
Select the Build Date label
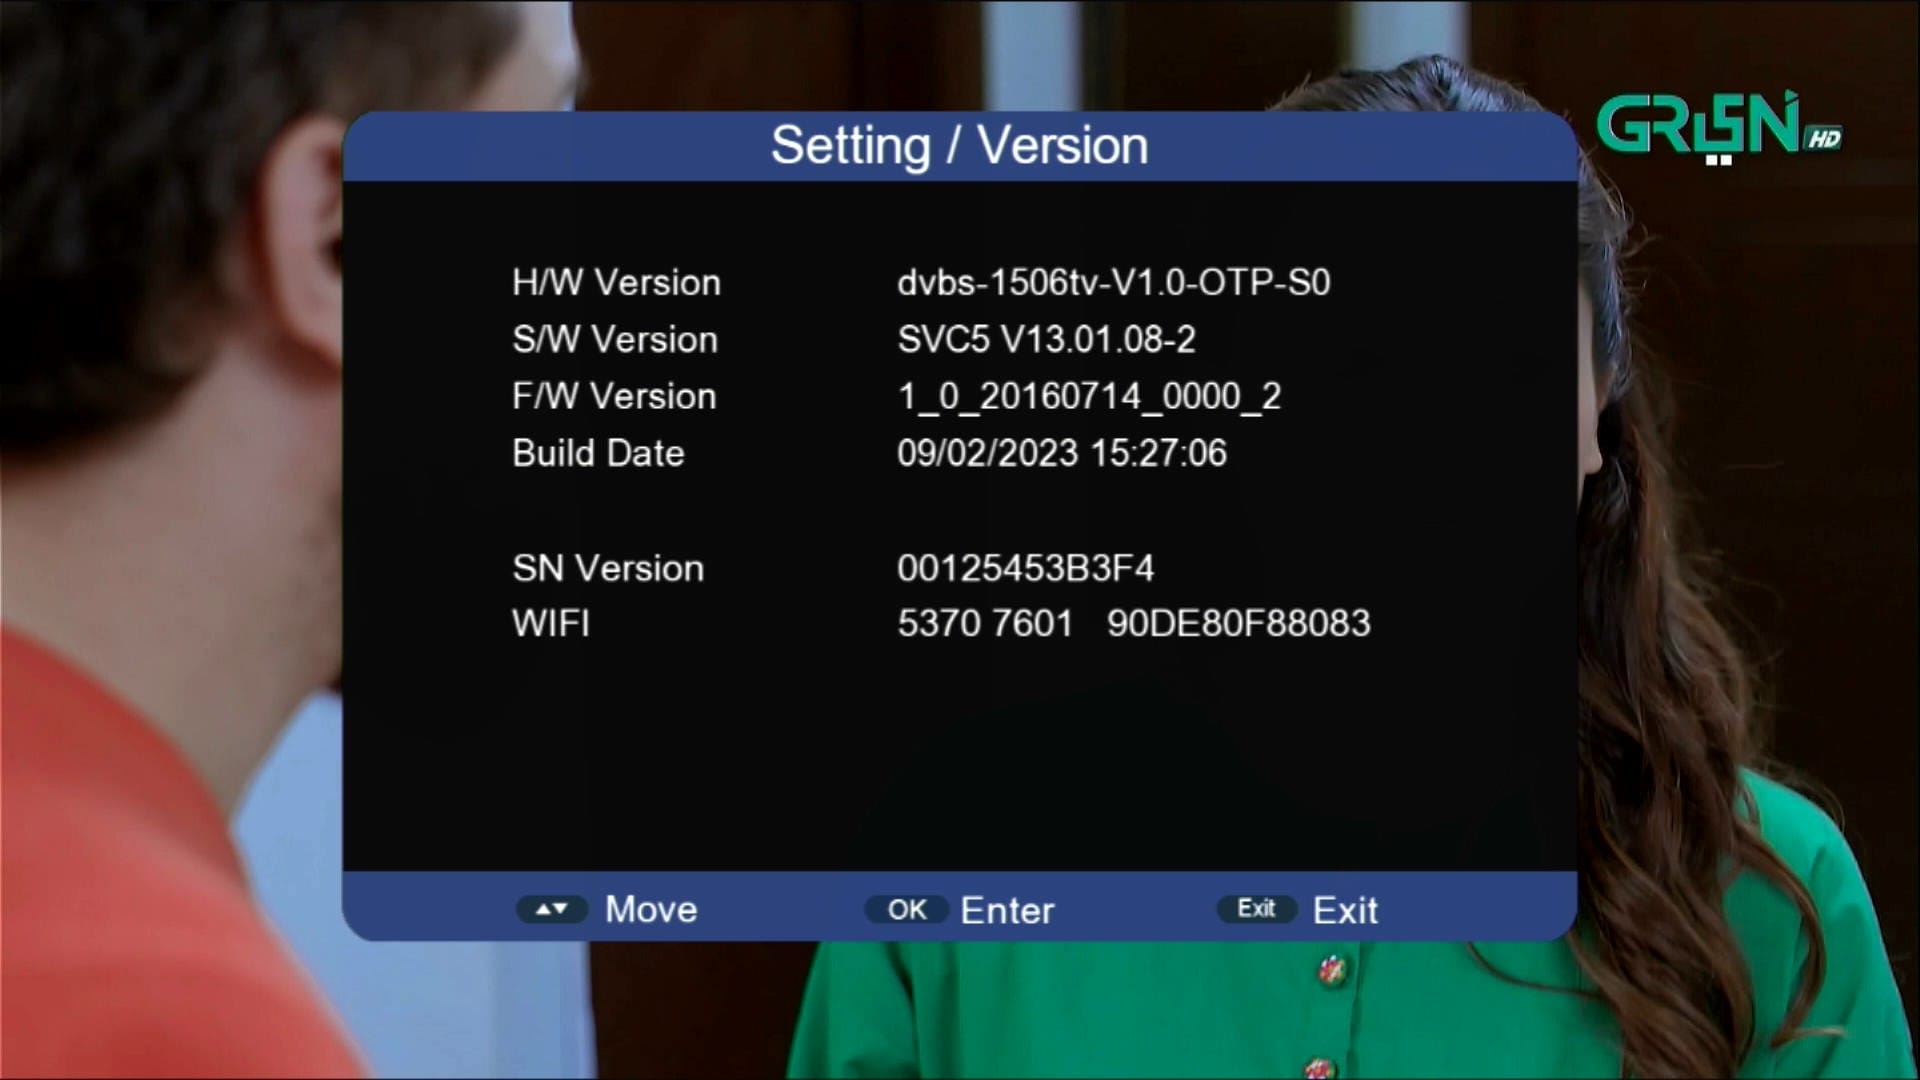point(598,454)
